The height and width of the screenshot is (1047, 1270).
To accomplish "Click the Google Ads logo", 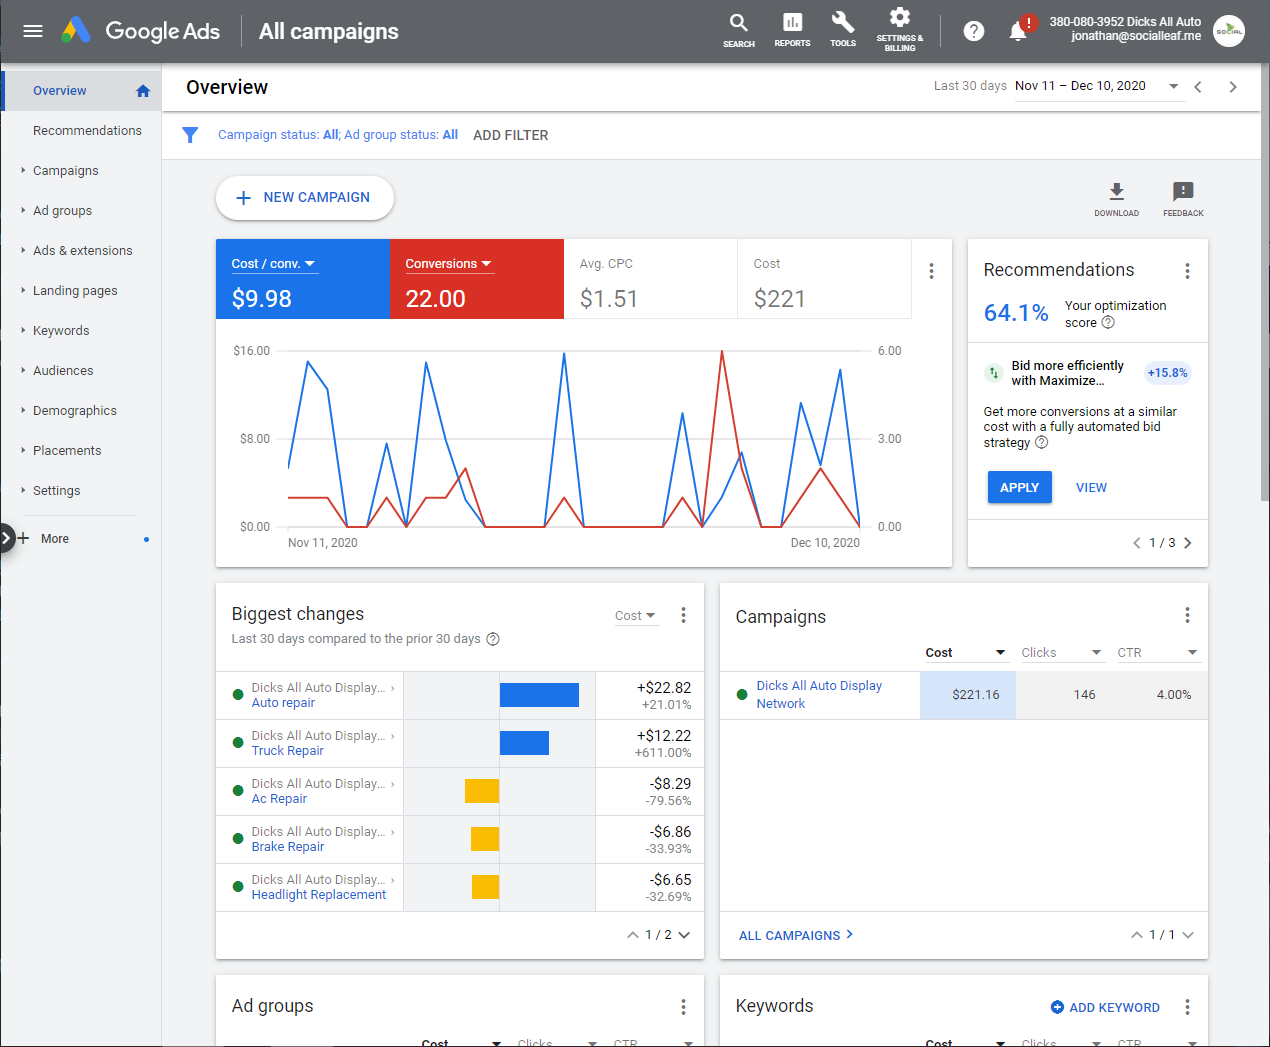I will pyautogui.click(x=140, y=31).
